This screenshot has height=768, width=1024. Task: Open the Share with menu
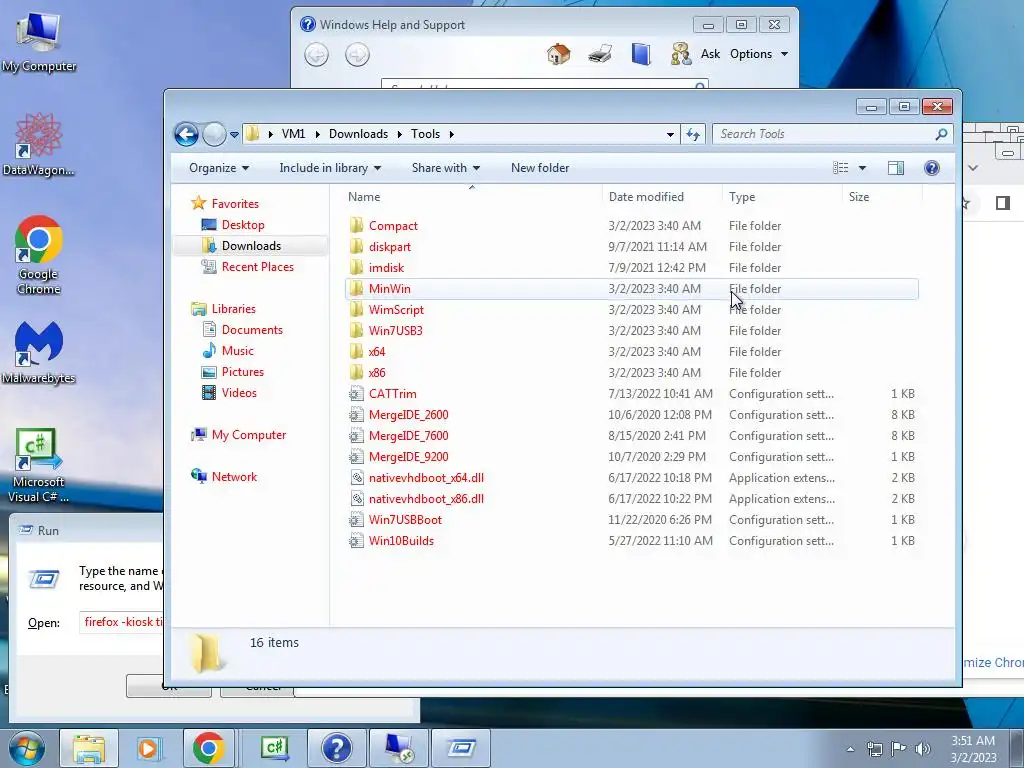pyautogui.click(x=445, y=168)
